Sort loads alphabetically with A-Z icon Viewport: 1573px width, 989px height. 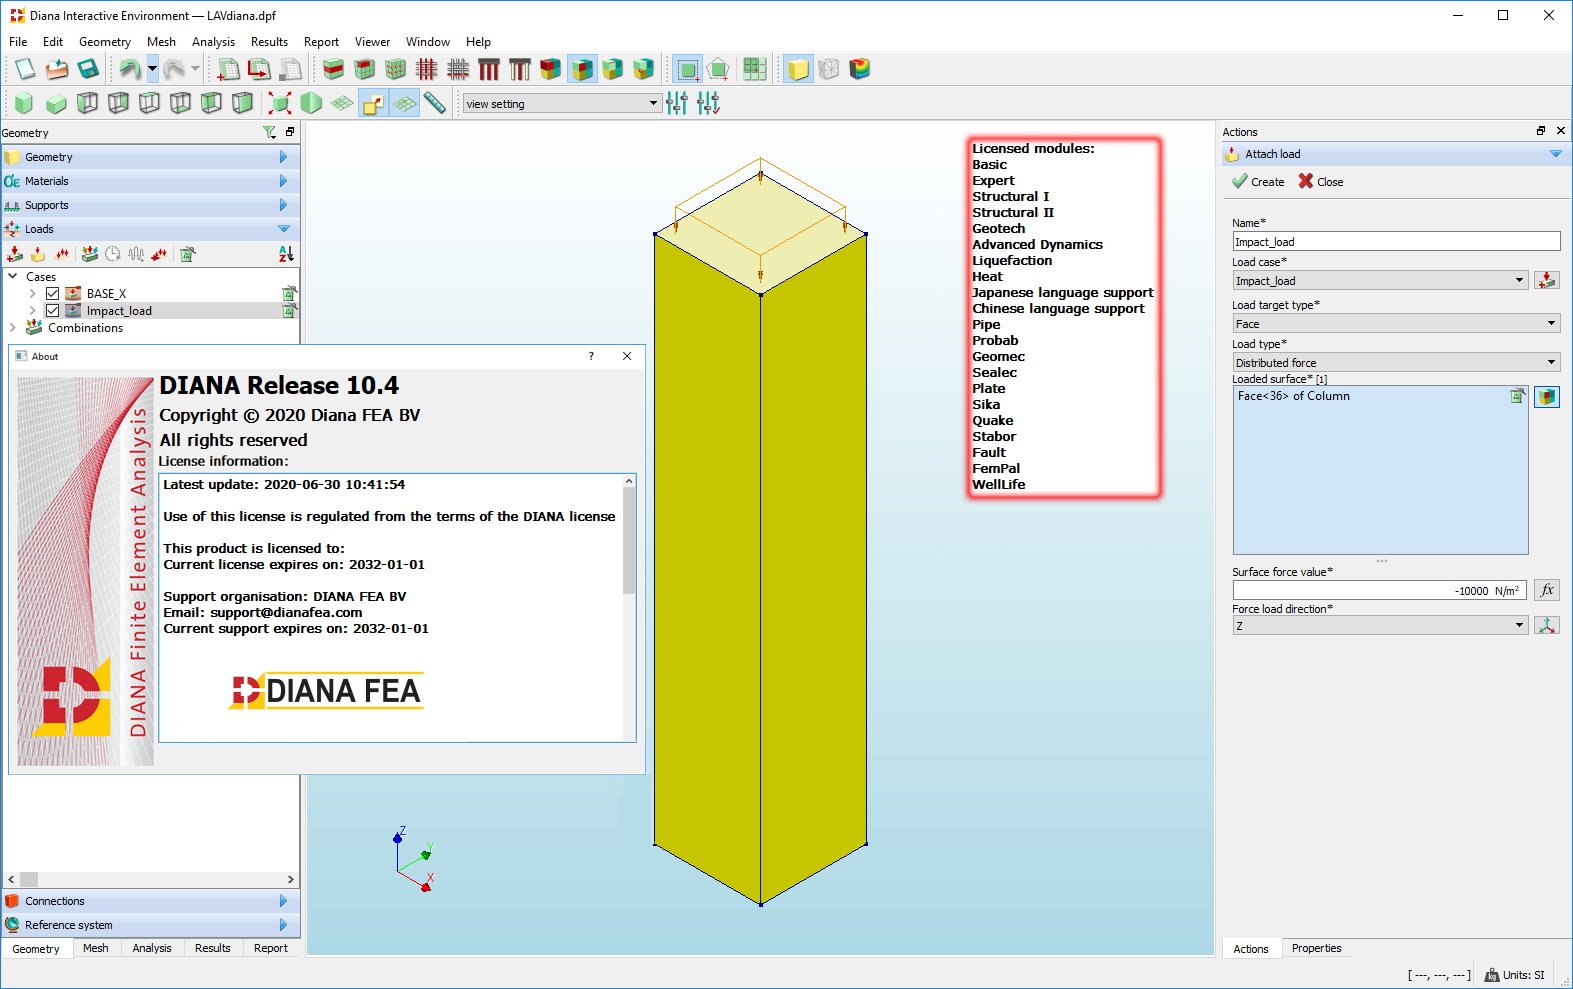286,254
